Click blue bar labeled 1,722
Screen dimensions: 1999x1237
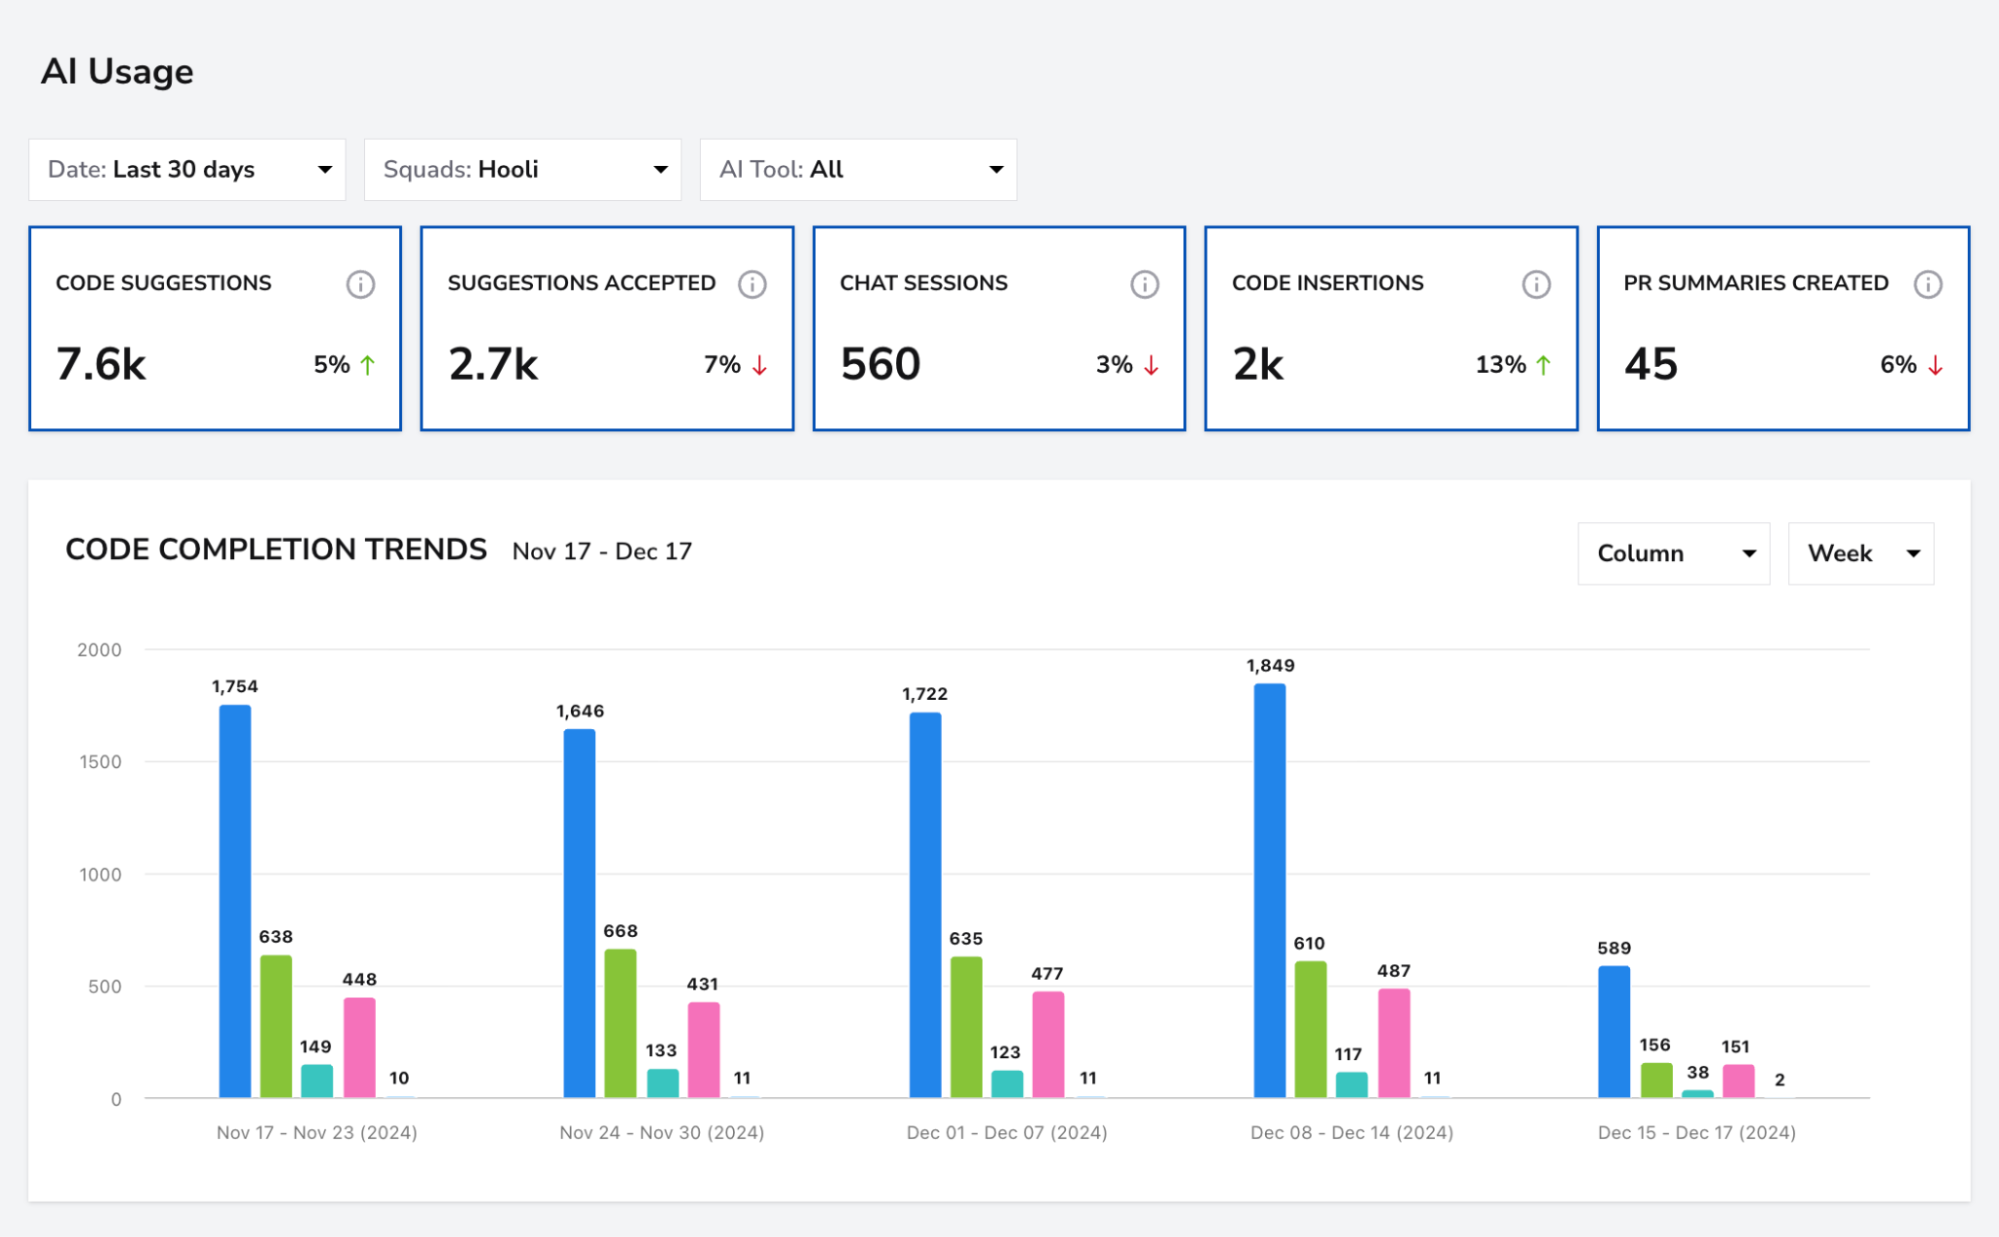(925, 905)
